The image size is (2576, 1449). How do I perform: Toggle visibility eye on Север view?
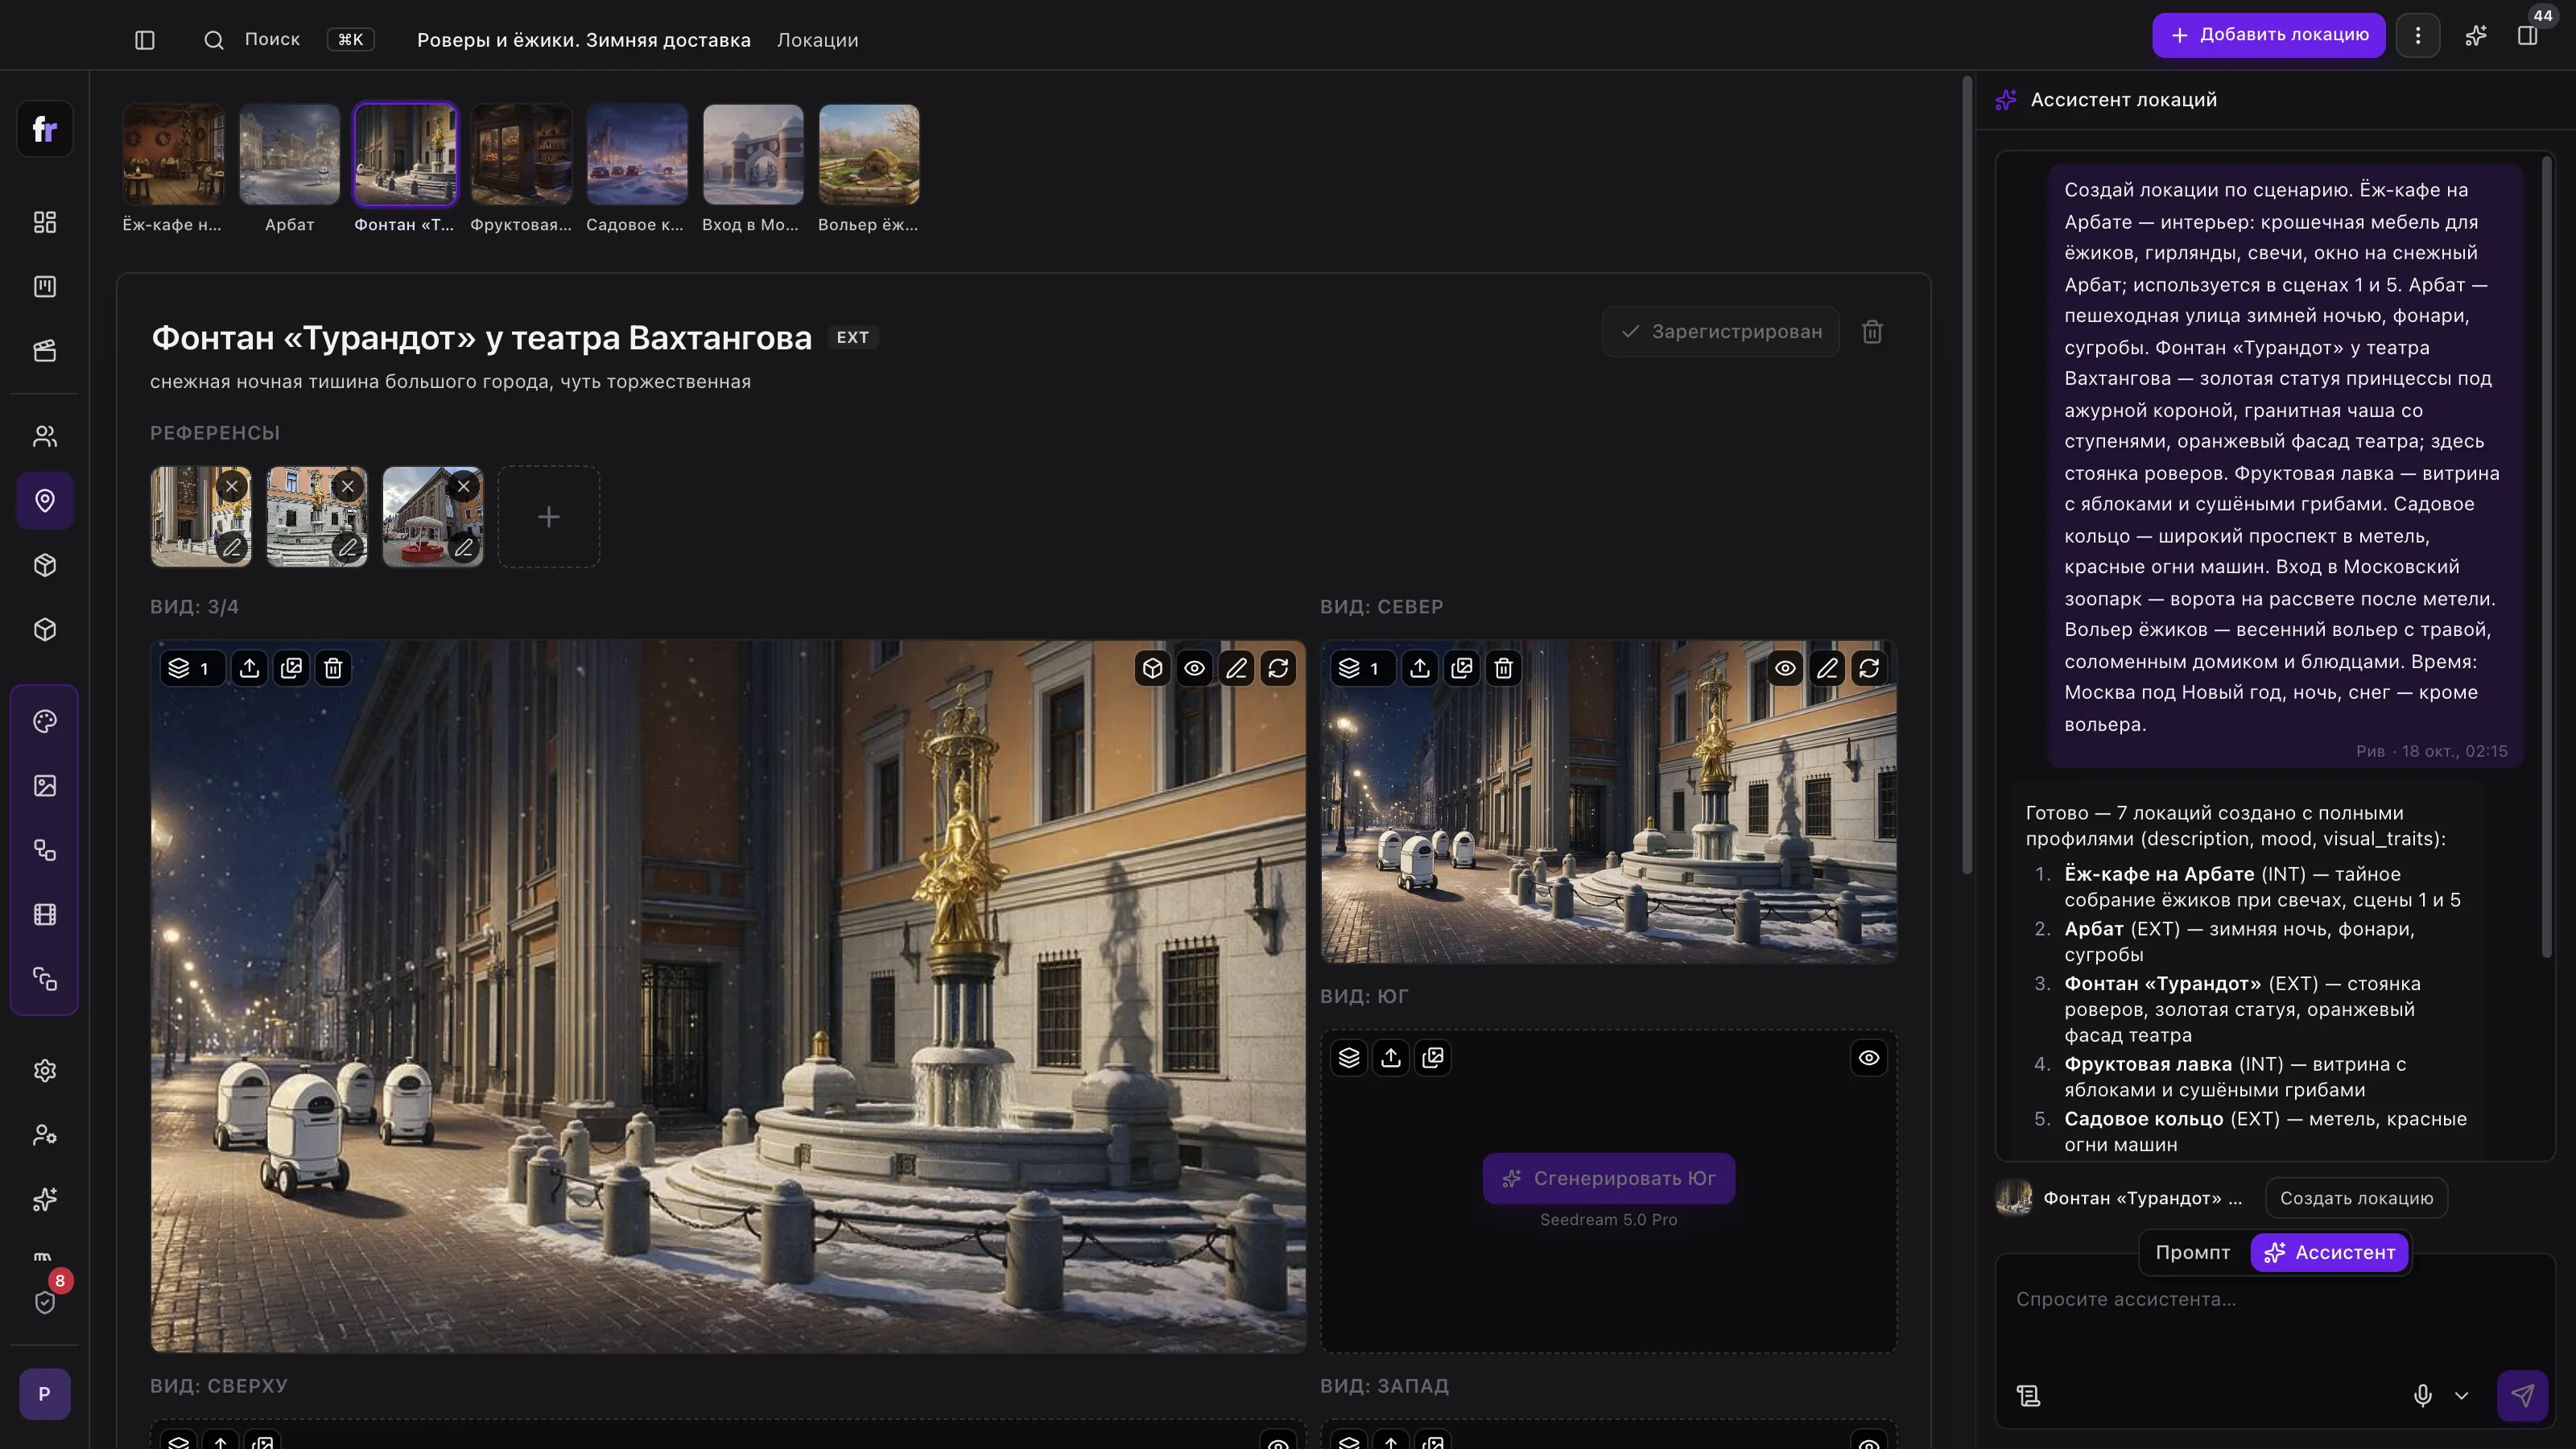(x=1785, y=668)
